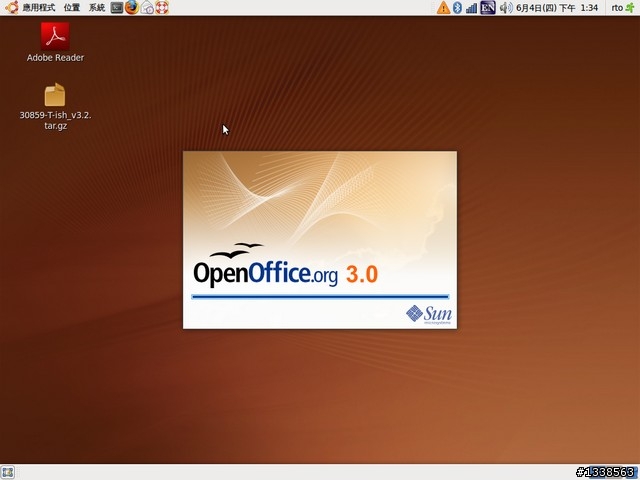
Task: Open the Adobe Reader desktop icon
Action: (55, 42)
